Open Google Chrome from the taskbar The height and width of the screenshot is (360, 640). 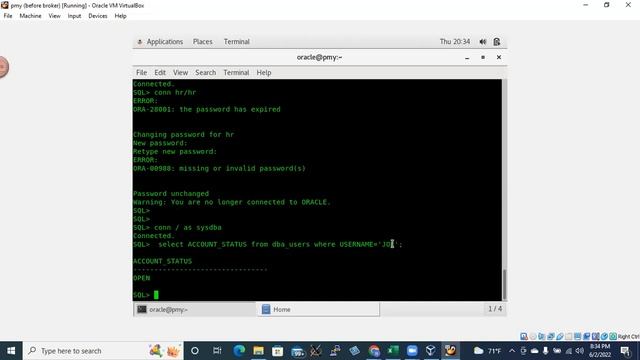374,351
